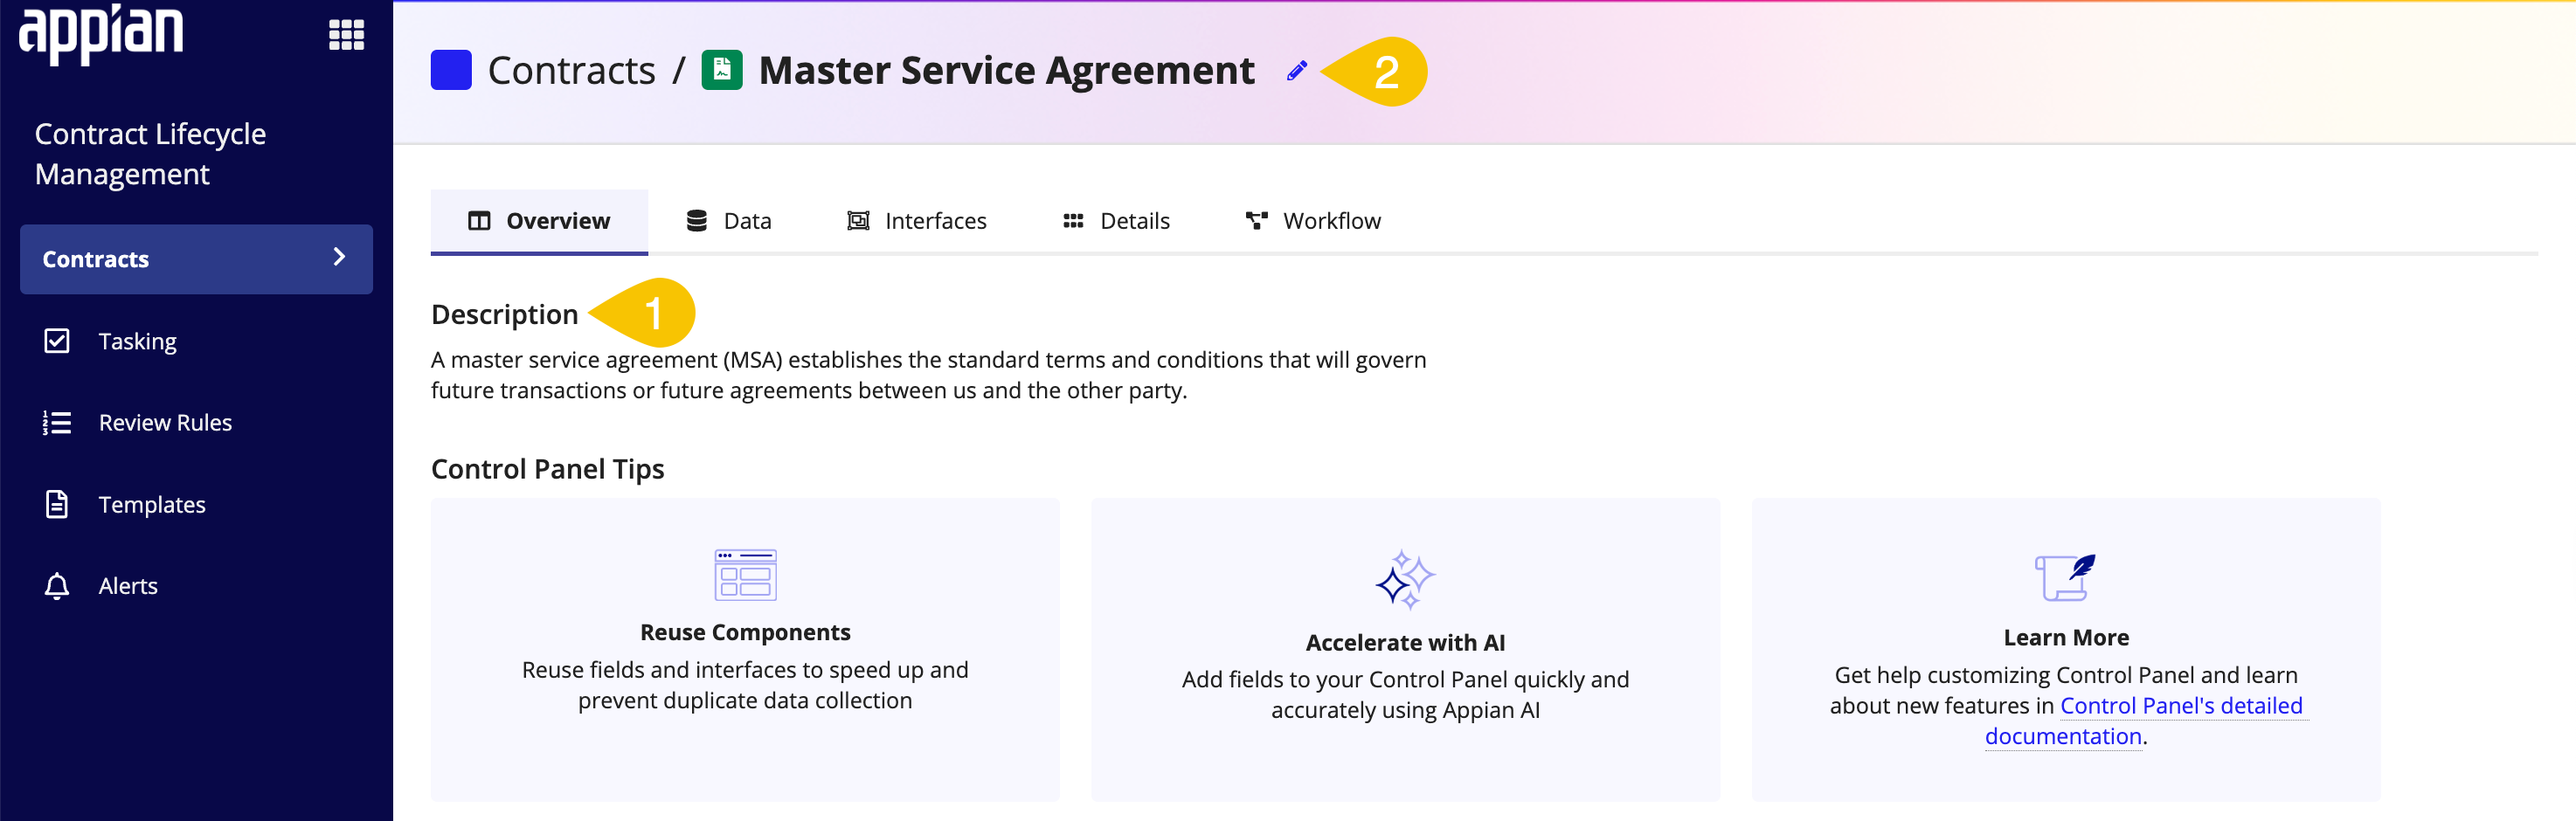Click 'Reuse fields and interfaces' card text
2576x821 pixels.
[745, 685]
